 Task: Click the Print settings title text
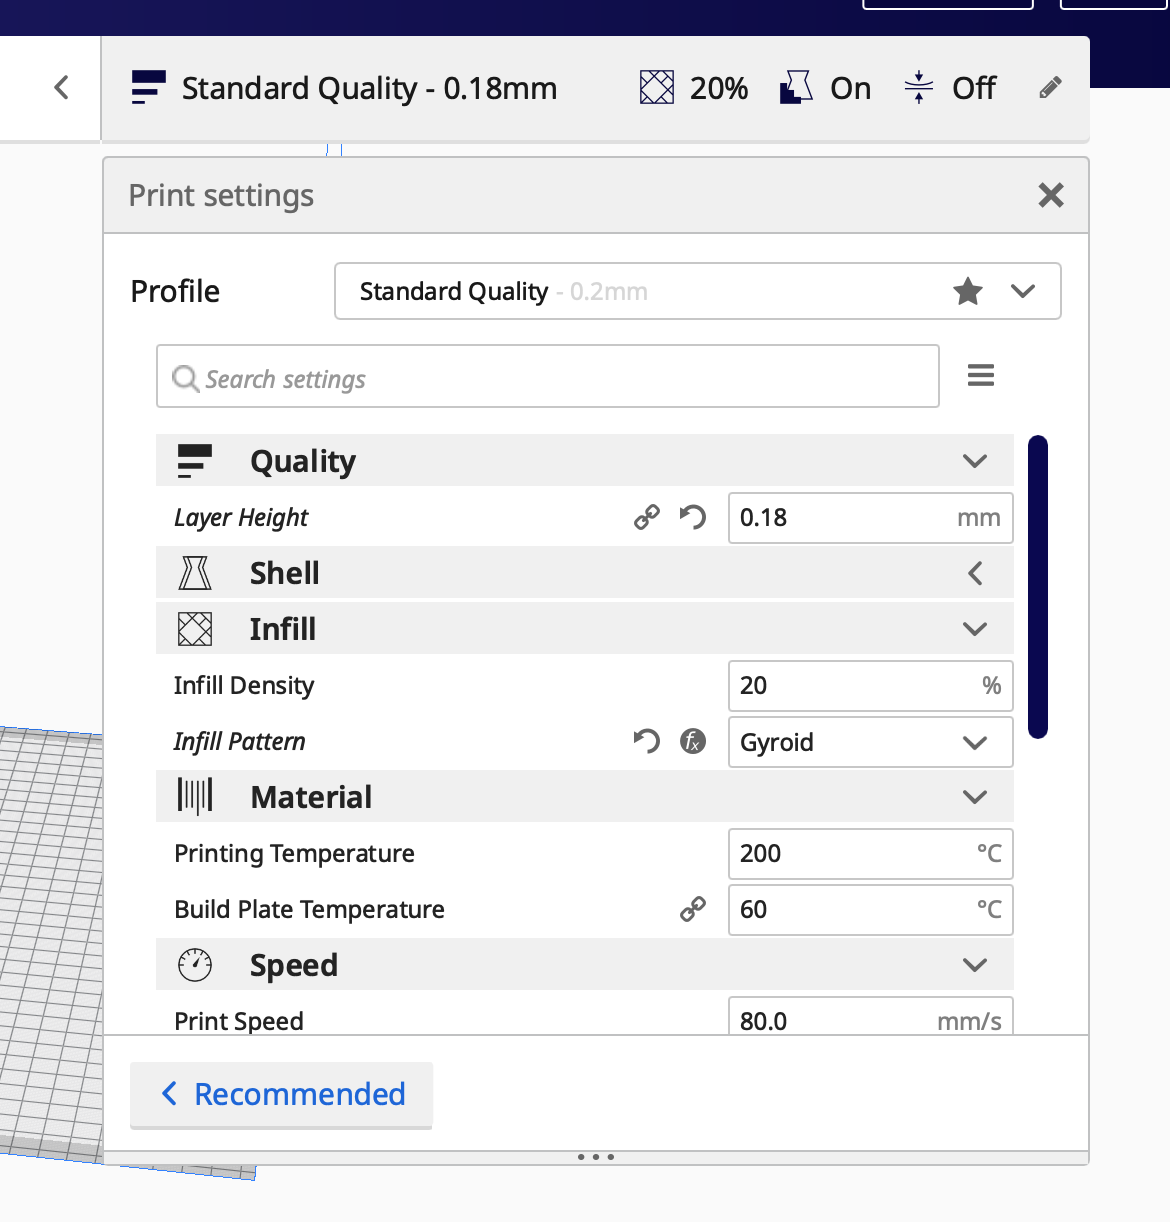point(221,196)
